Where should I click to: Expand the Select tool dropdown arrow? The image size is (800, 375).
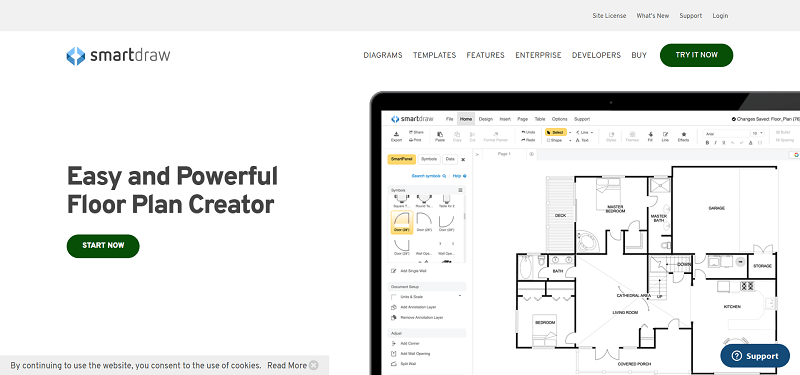coord(570,133)
